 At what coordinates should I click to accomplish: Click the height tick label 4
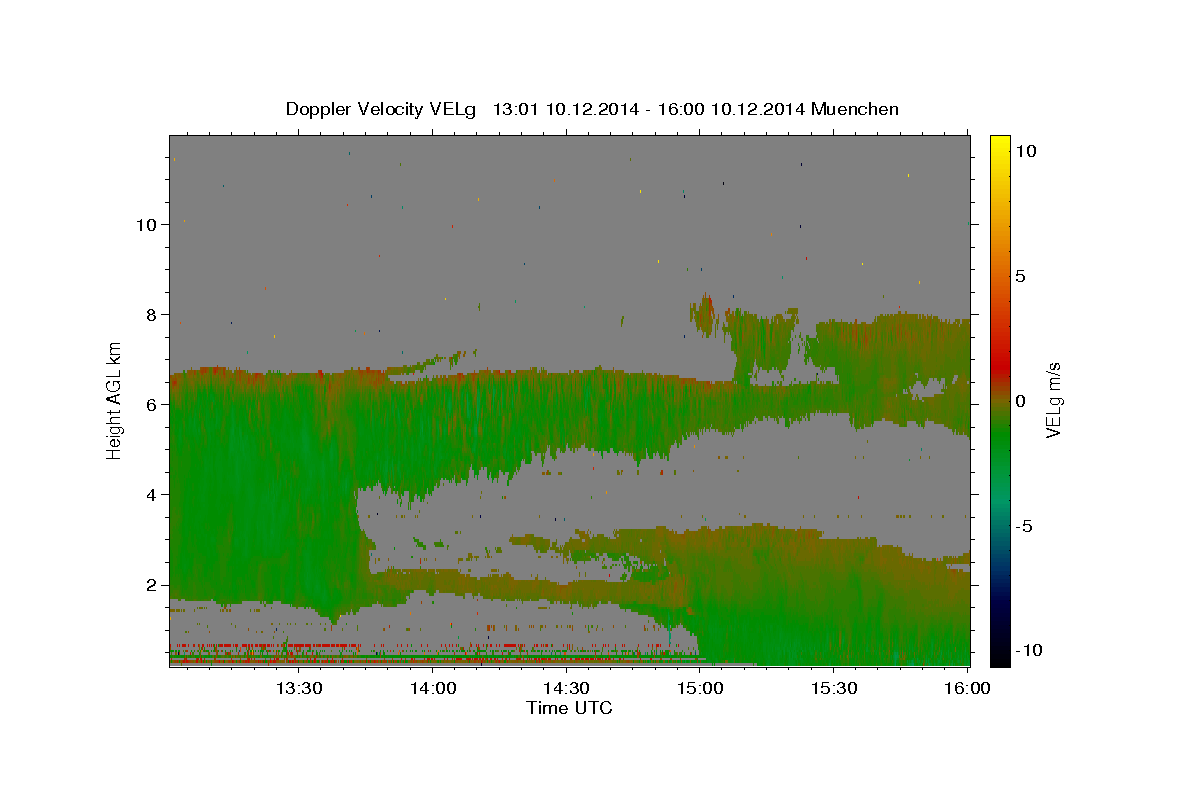153,495
